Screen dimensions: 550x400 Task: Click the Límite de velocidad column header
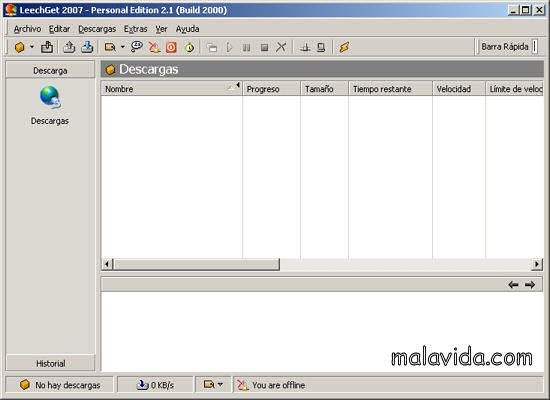[515, 89]
